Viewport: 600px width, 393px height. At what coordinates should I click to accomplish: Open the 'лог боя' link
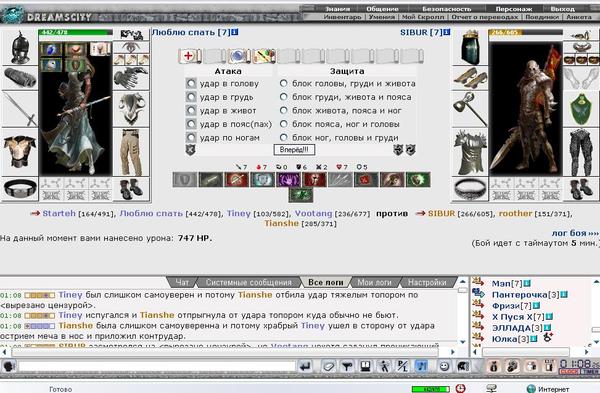tap(575, 233)
